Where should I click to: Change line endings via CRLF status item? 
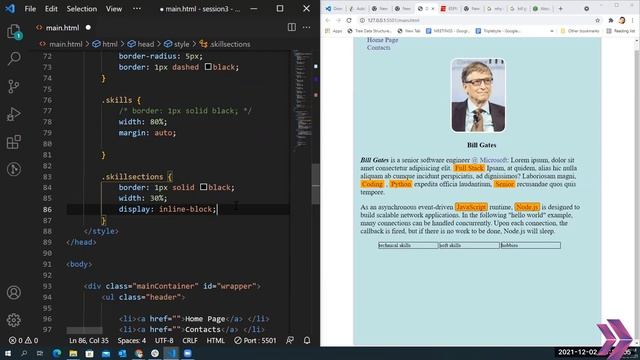[190, 340]
